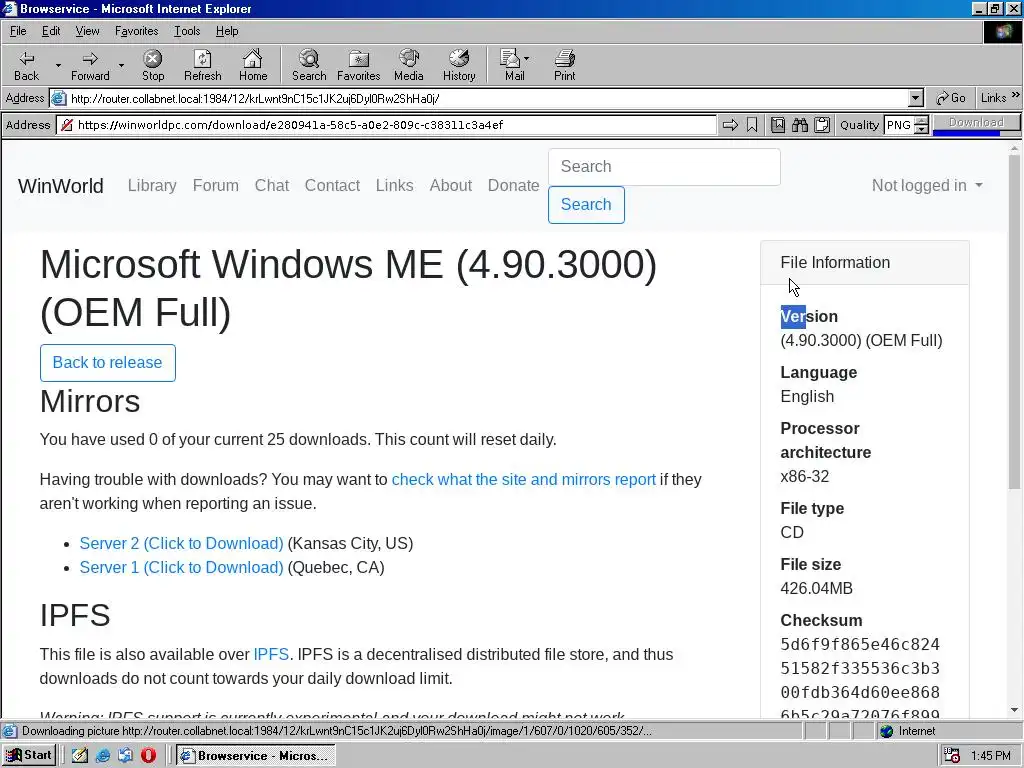Open the site and mirrors report link
This screenshot has width=1024, height=768.
click(x=524, y=479)
